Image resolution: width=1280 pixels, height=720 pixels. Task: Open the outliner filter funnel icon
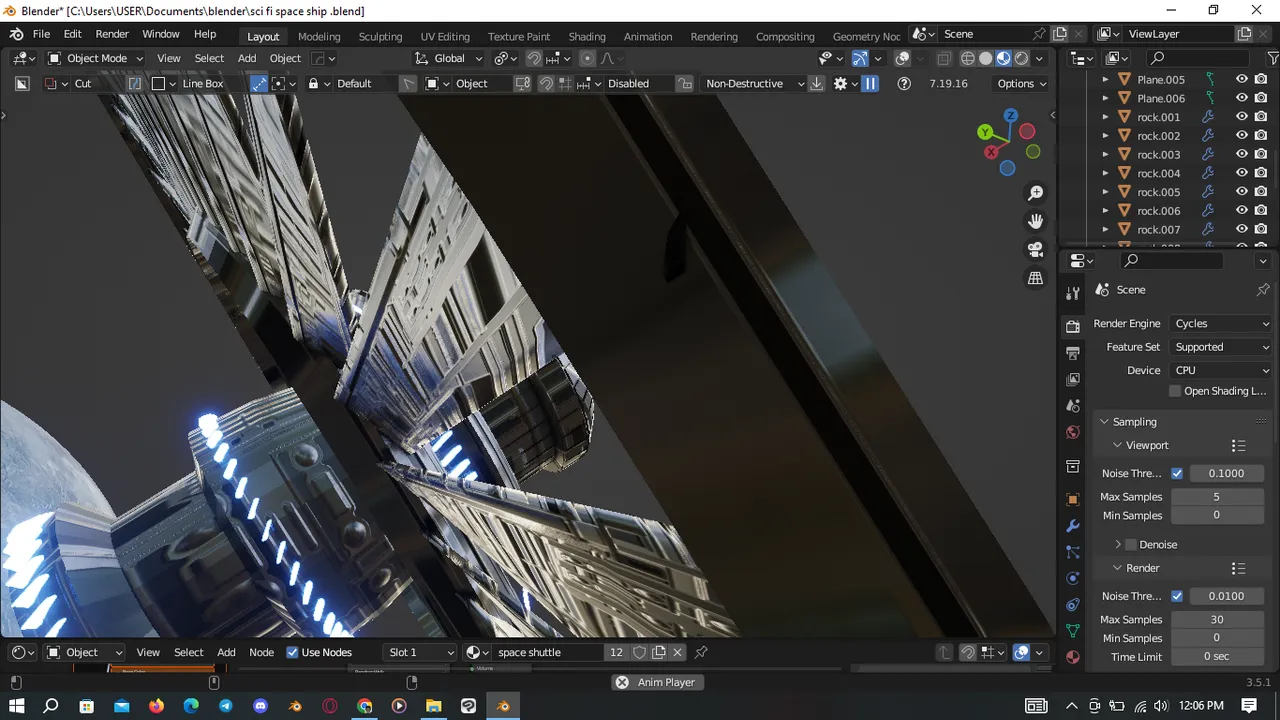1272,58
